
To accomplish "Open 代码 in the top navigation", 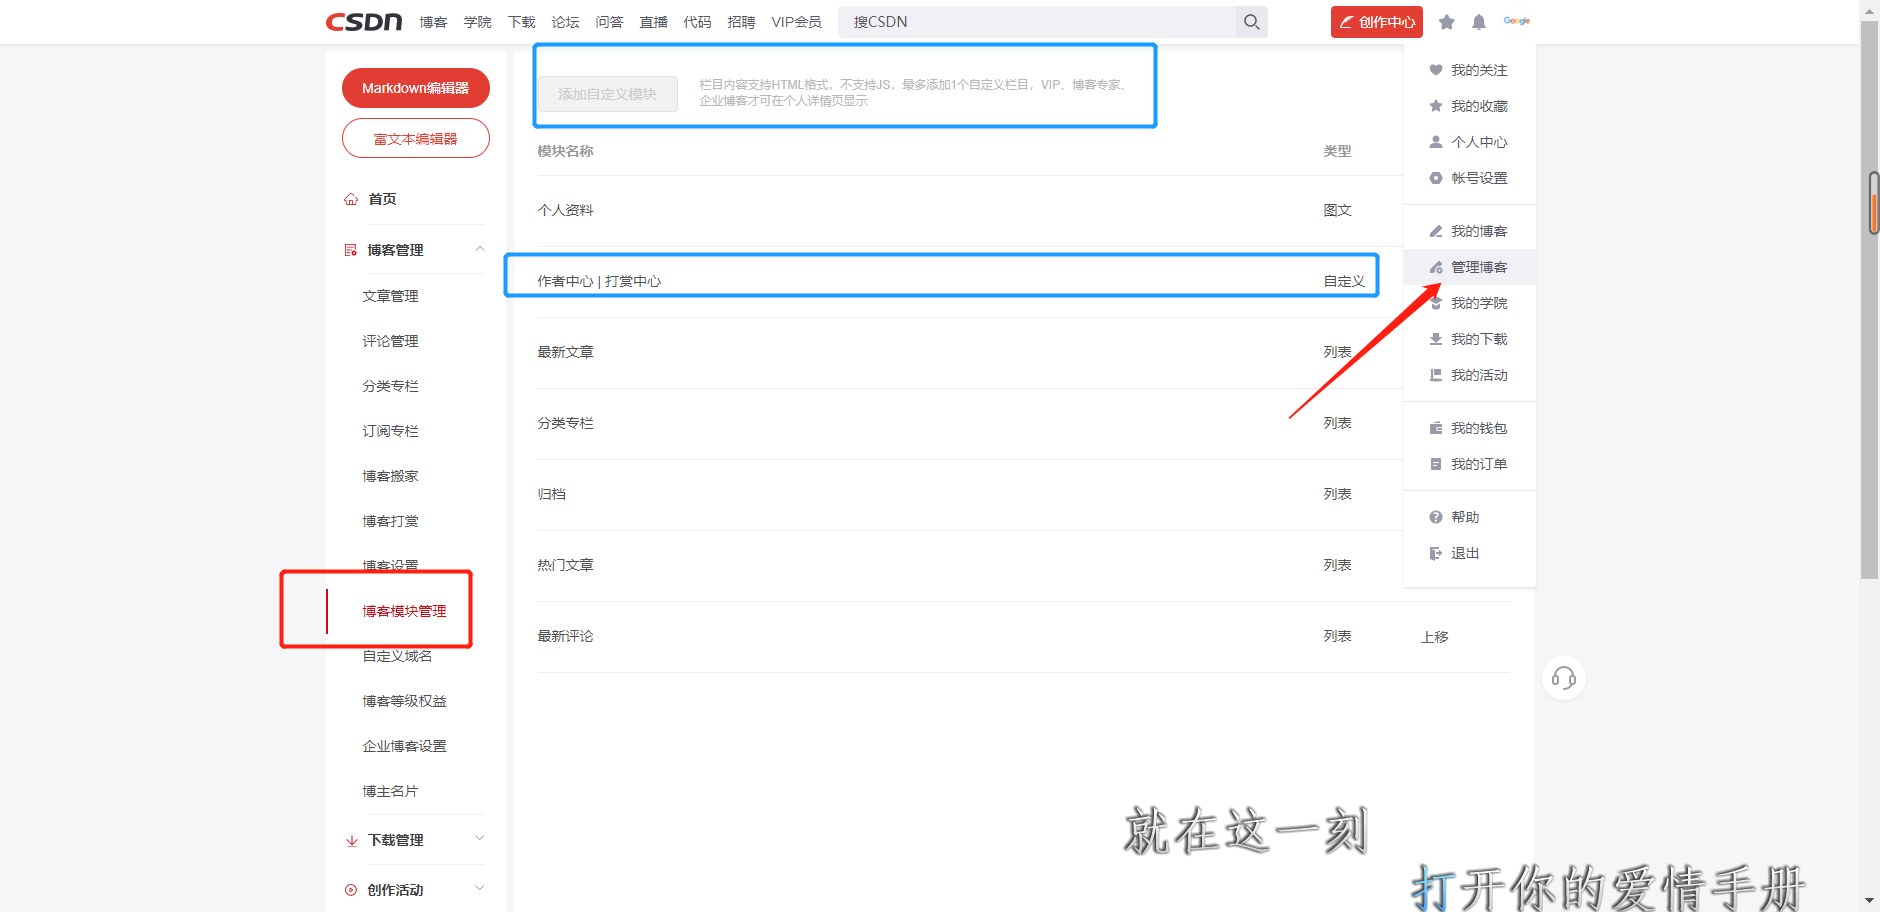I will (697, 22).
